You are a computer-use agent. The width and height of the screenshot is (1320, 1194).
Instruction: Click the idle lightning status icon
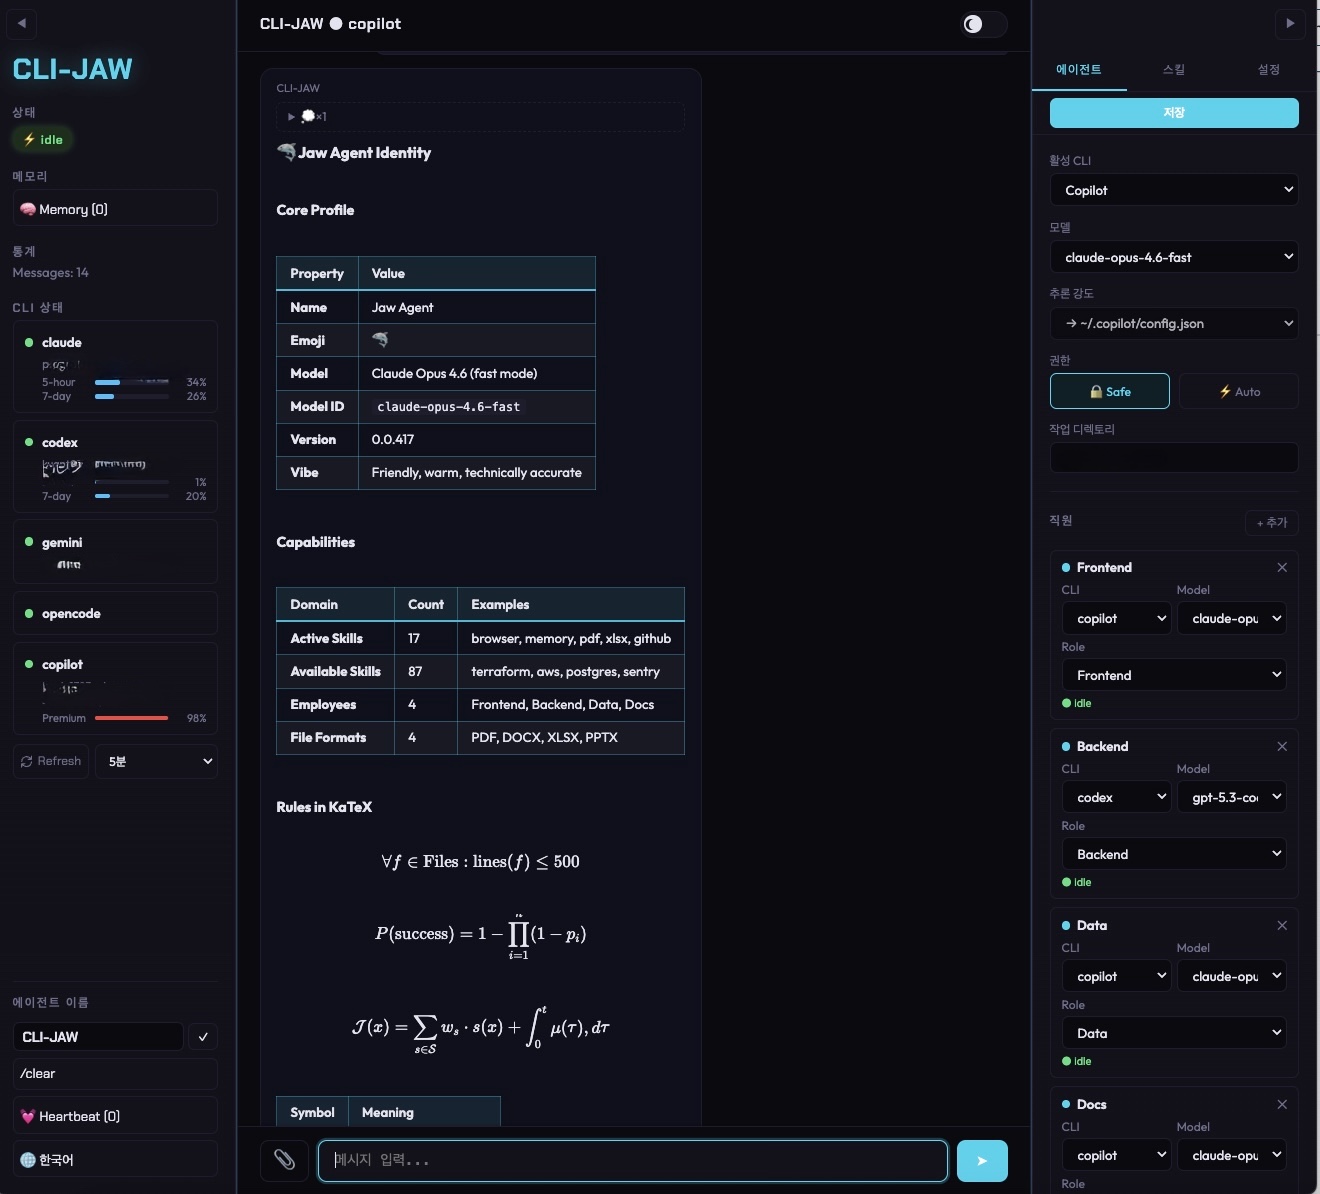tap(29, 140)
